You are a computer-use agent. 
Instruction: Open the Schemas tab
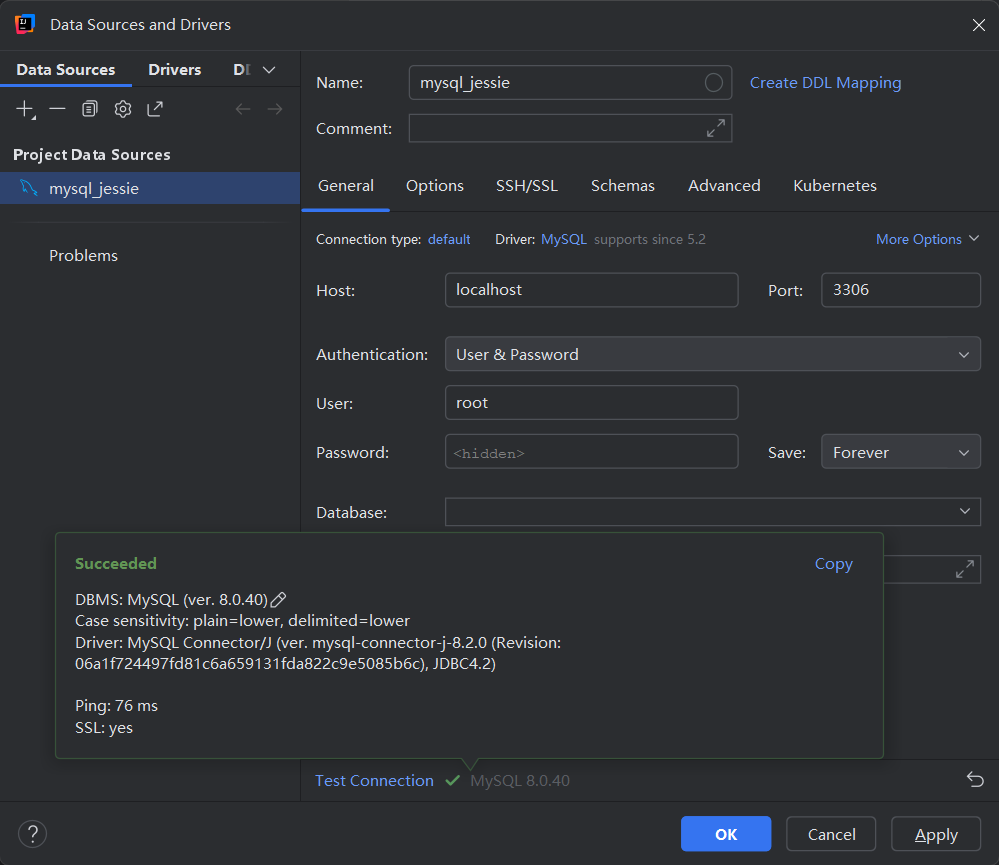pyautogui.click(x=622, y=186)
